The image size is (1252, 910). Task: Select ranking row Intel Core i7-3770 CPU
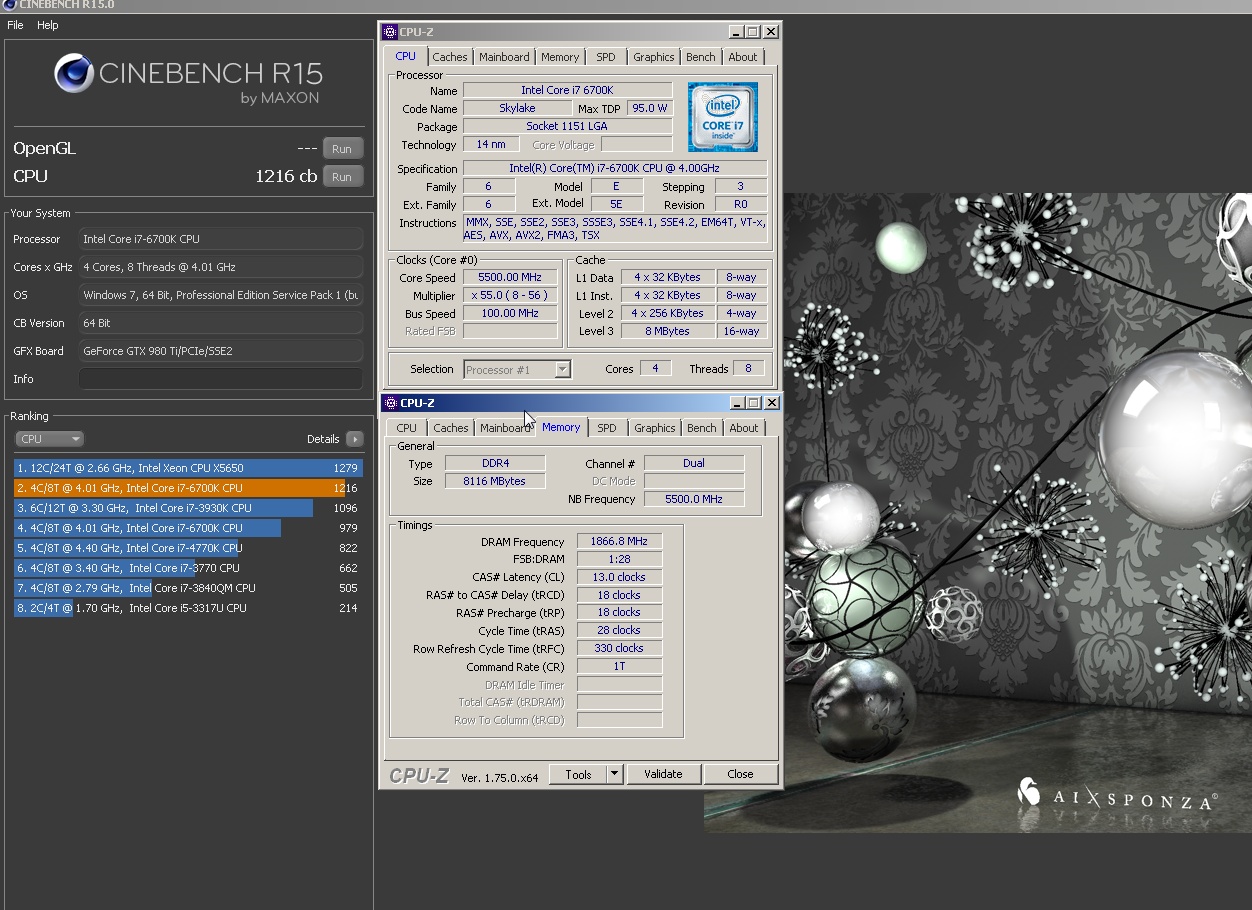(188, 568)
